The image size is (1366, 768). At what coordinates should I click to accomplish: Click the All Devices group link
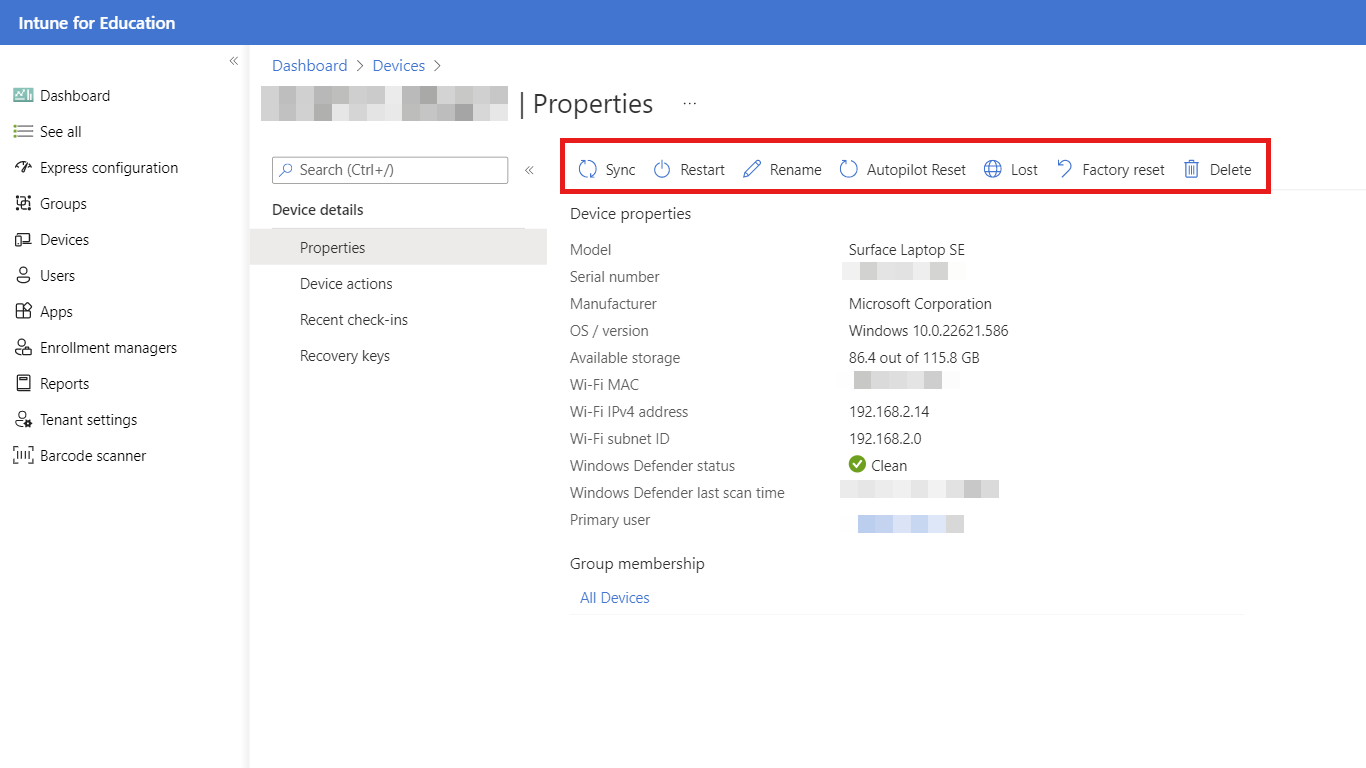(x=614, y=598)
